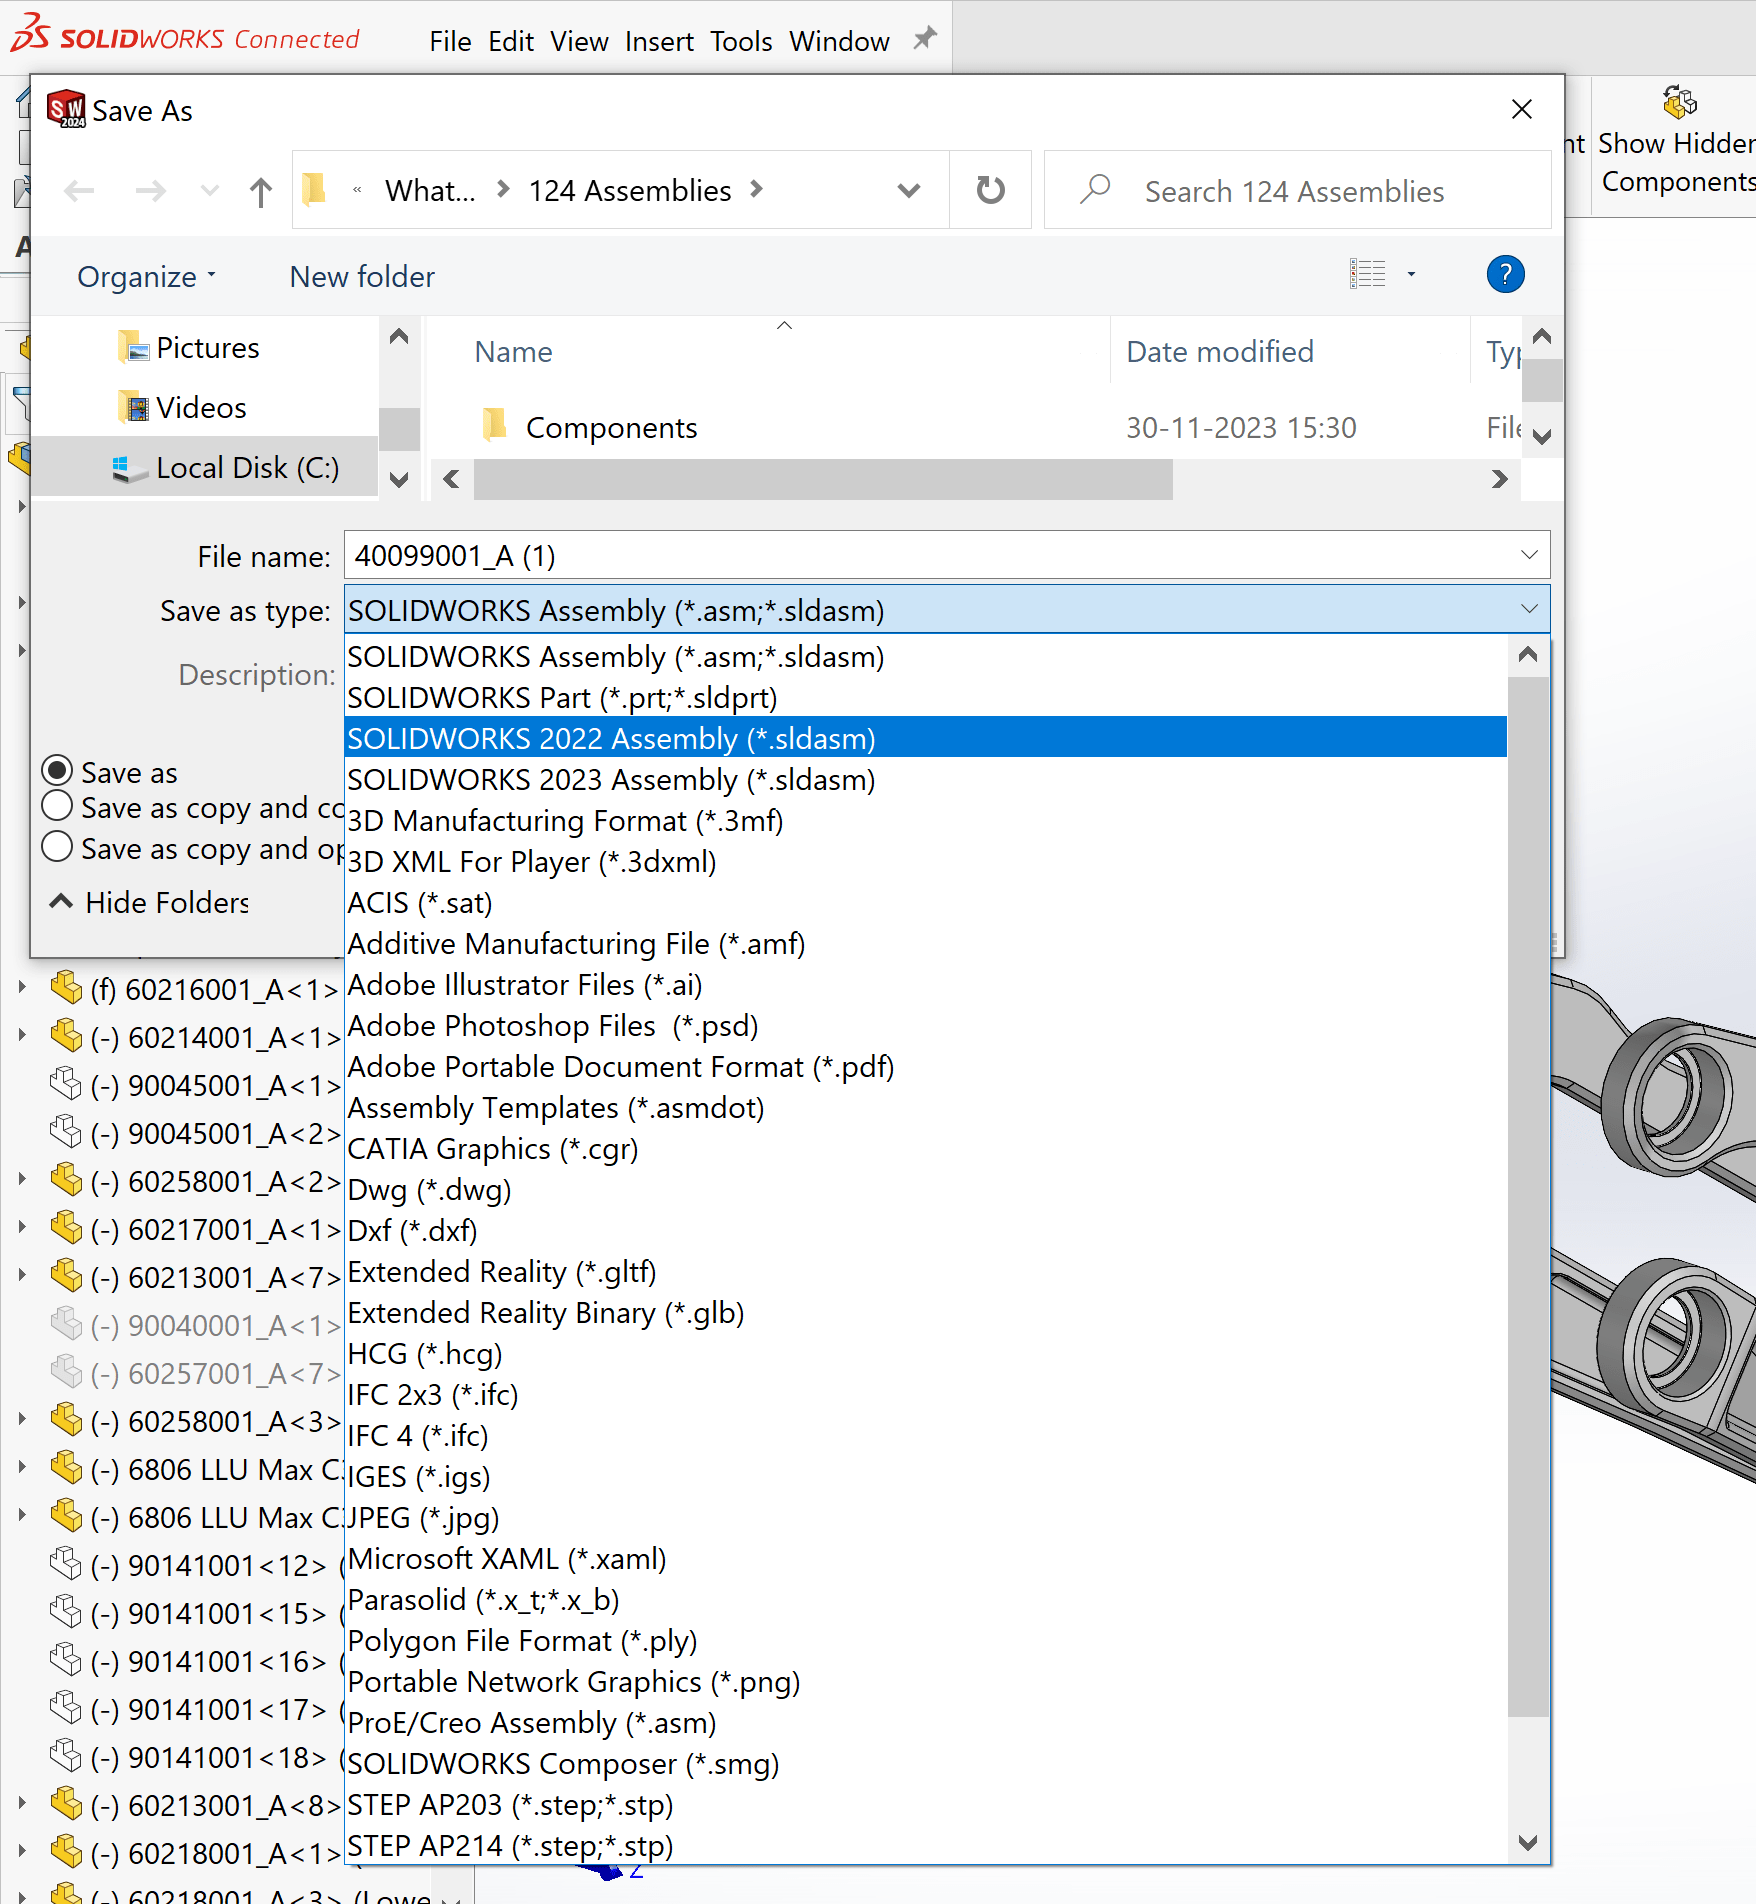Viewport: 1756px width, 1904px height.
Task: Click the assembly icon of 60216001_A<1>
Action: click(x=67, y=987)
